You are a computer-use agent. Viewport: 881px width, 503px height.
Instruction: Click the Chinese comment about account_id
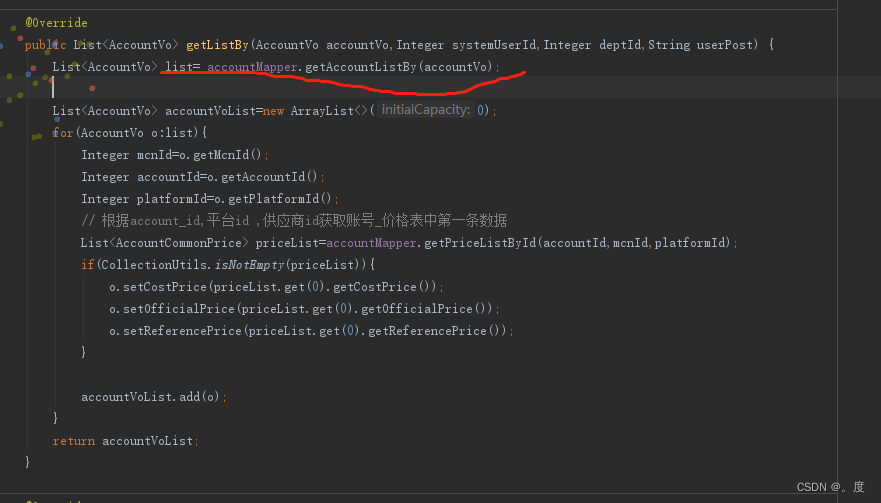pos(294,221)
